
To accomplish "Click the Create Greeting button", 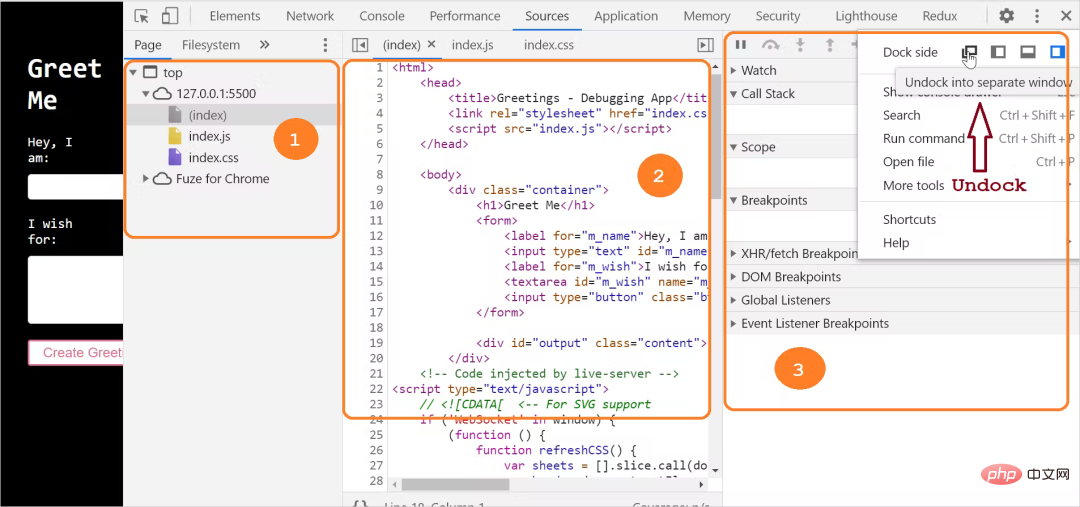I will tap(76, 353).
